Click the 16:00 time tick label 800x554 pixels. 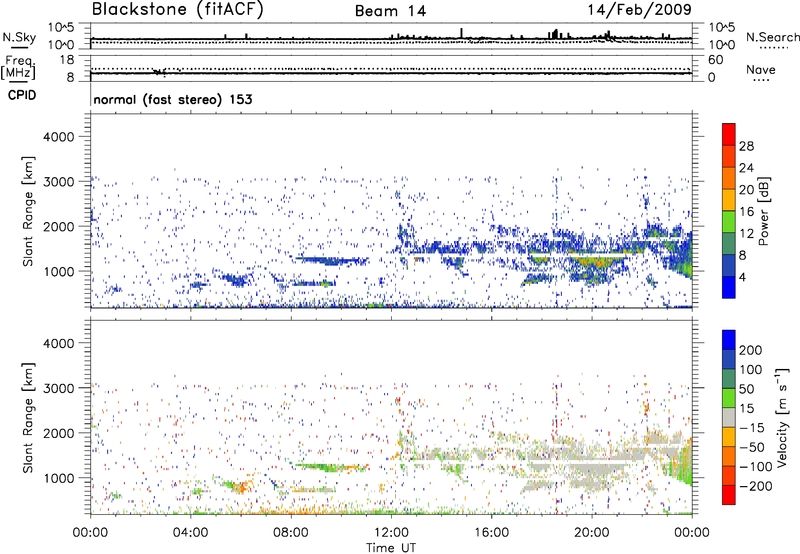pos(491,533)
